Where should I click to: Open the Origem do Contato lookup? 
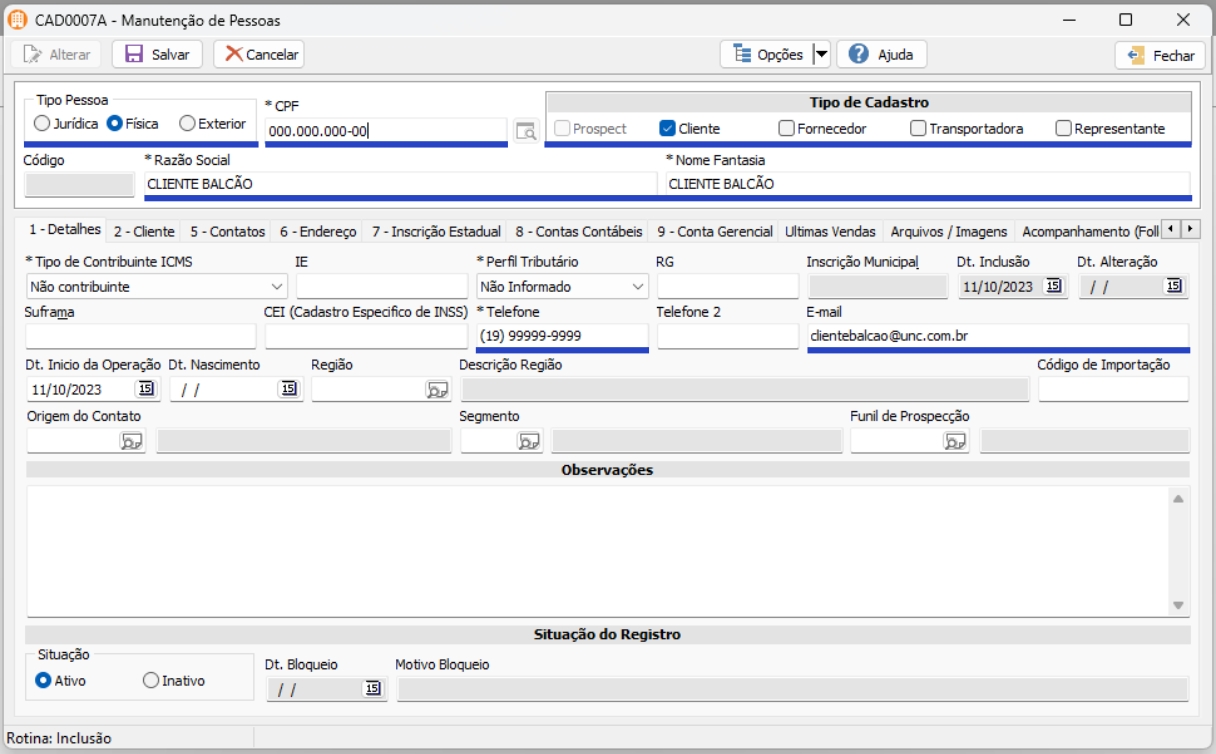click(132, 441)
